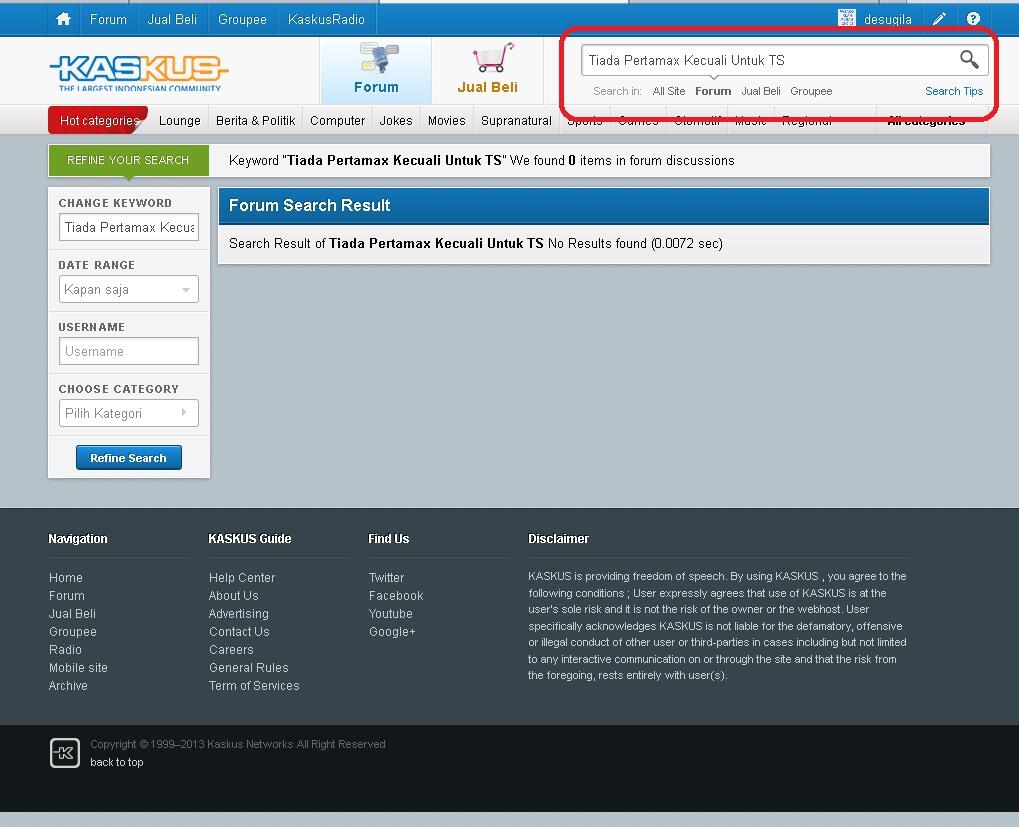Open Forum in top navigation bar

coord(108,19)
